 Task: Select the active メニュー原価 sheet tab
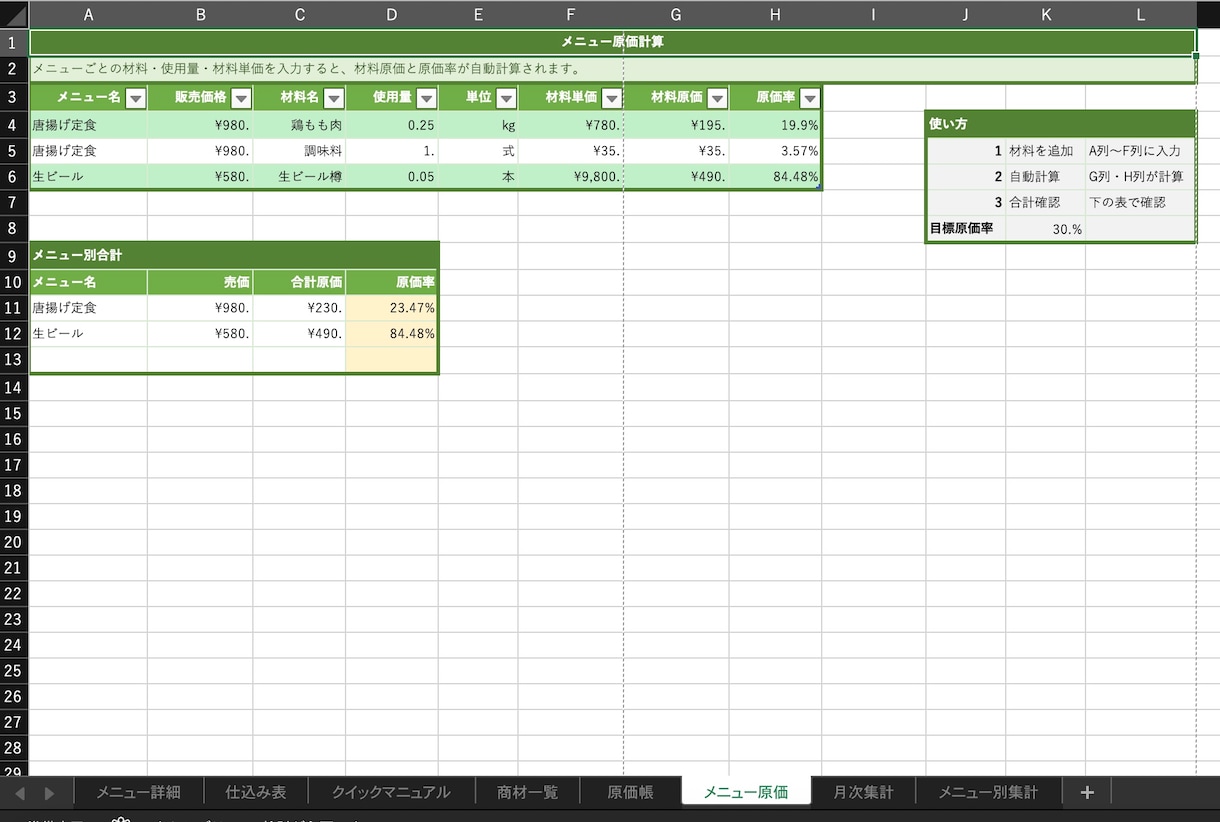pos(746,792)
